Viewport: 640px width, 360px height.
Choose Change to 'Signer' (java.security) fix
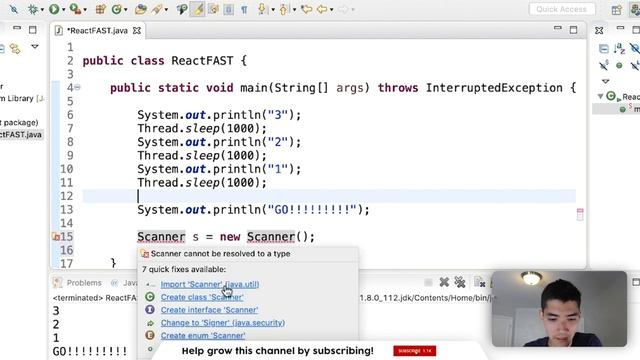click(x=223, y=322)
